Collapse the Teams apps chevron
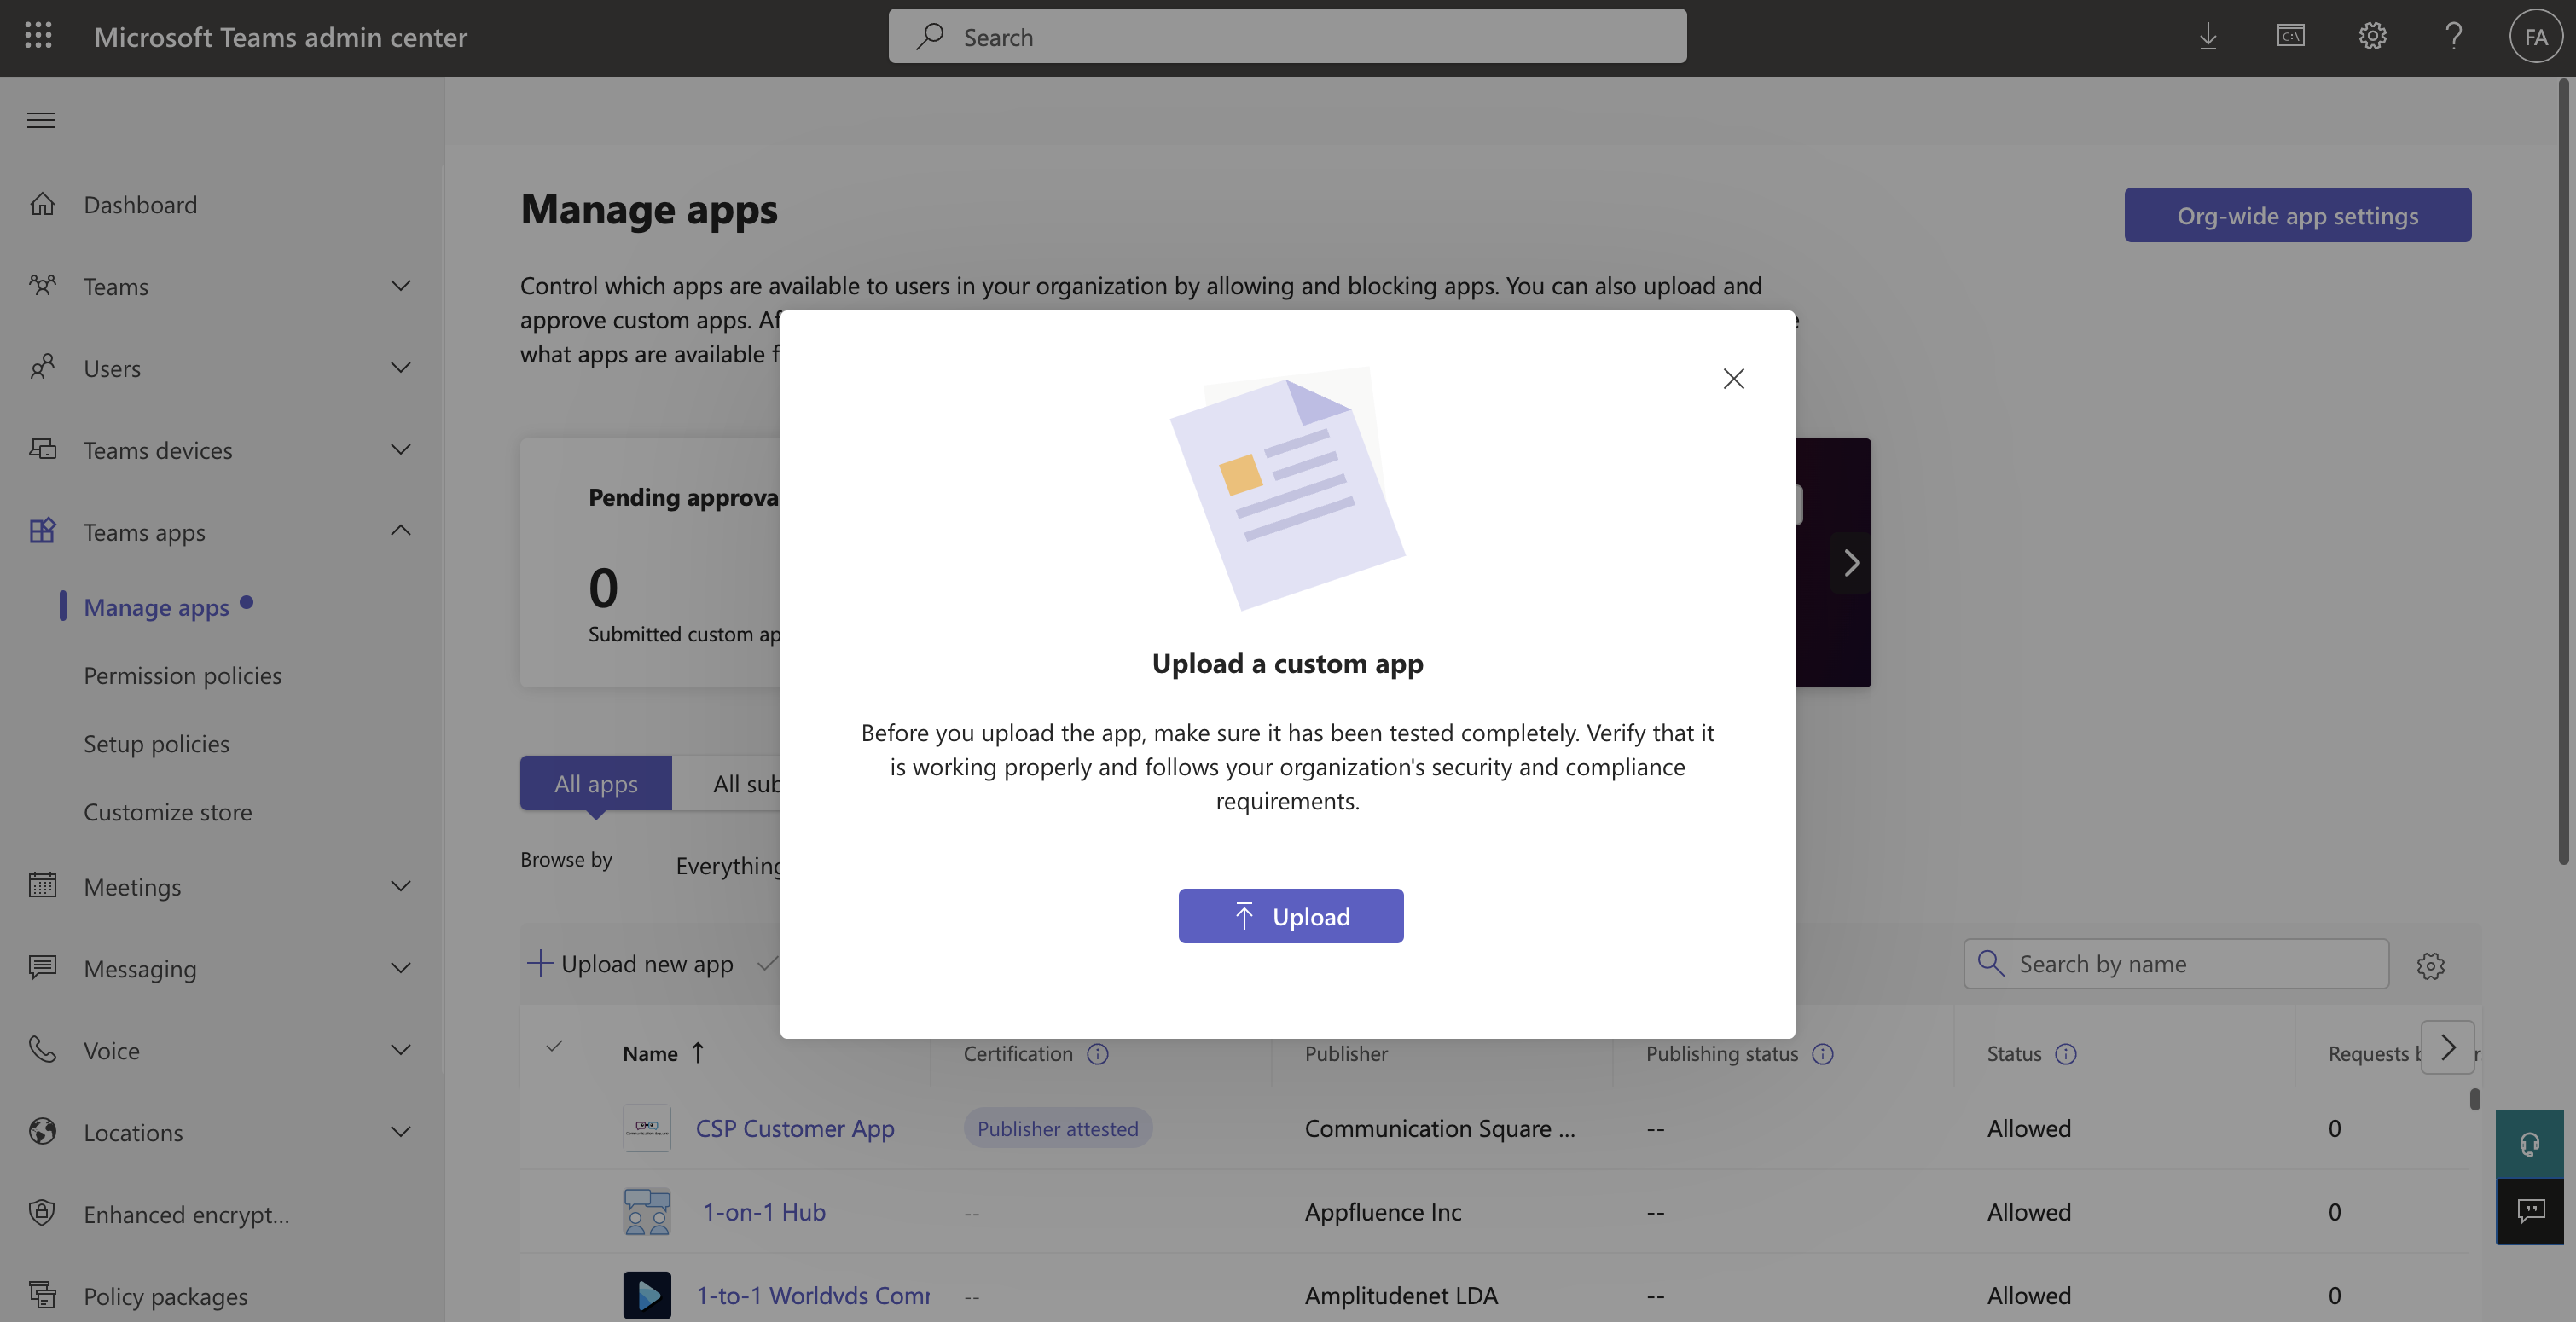 401,530
